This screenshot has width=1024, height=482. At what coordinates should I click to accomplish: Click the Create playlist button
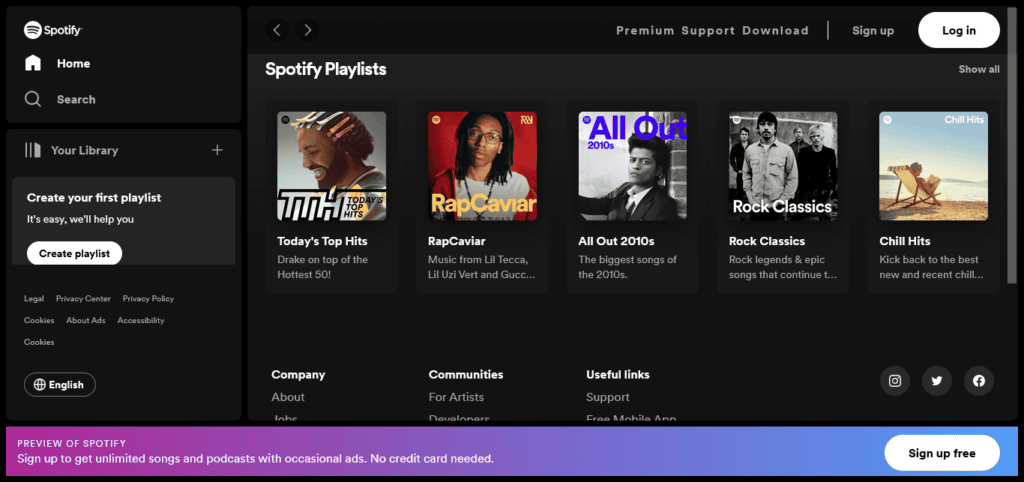(x=74, y=254)
